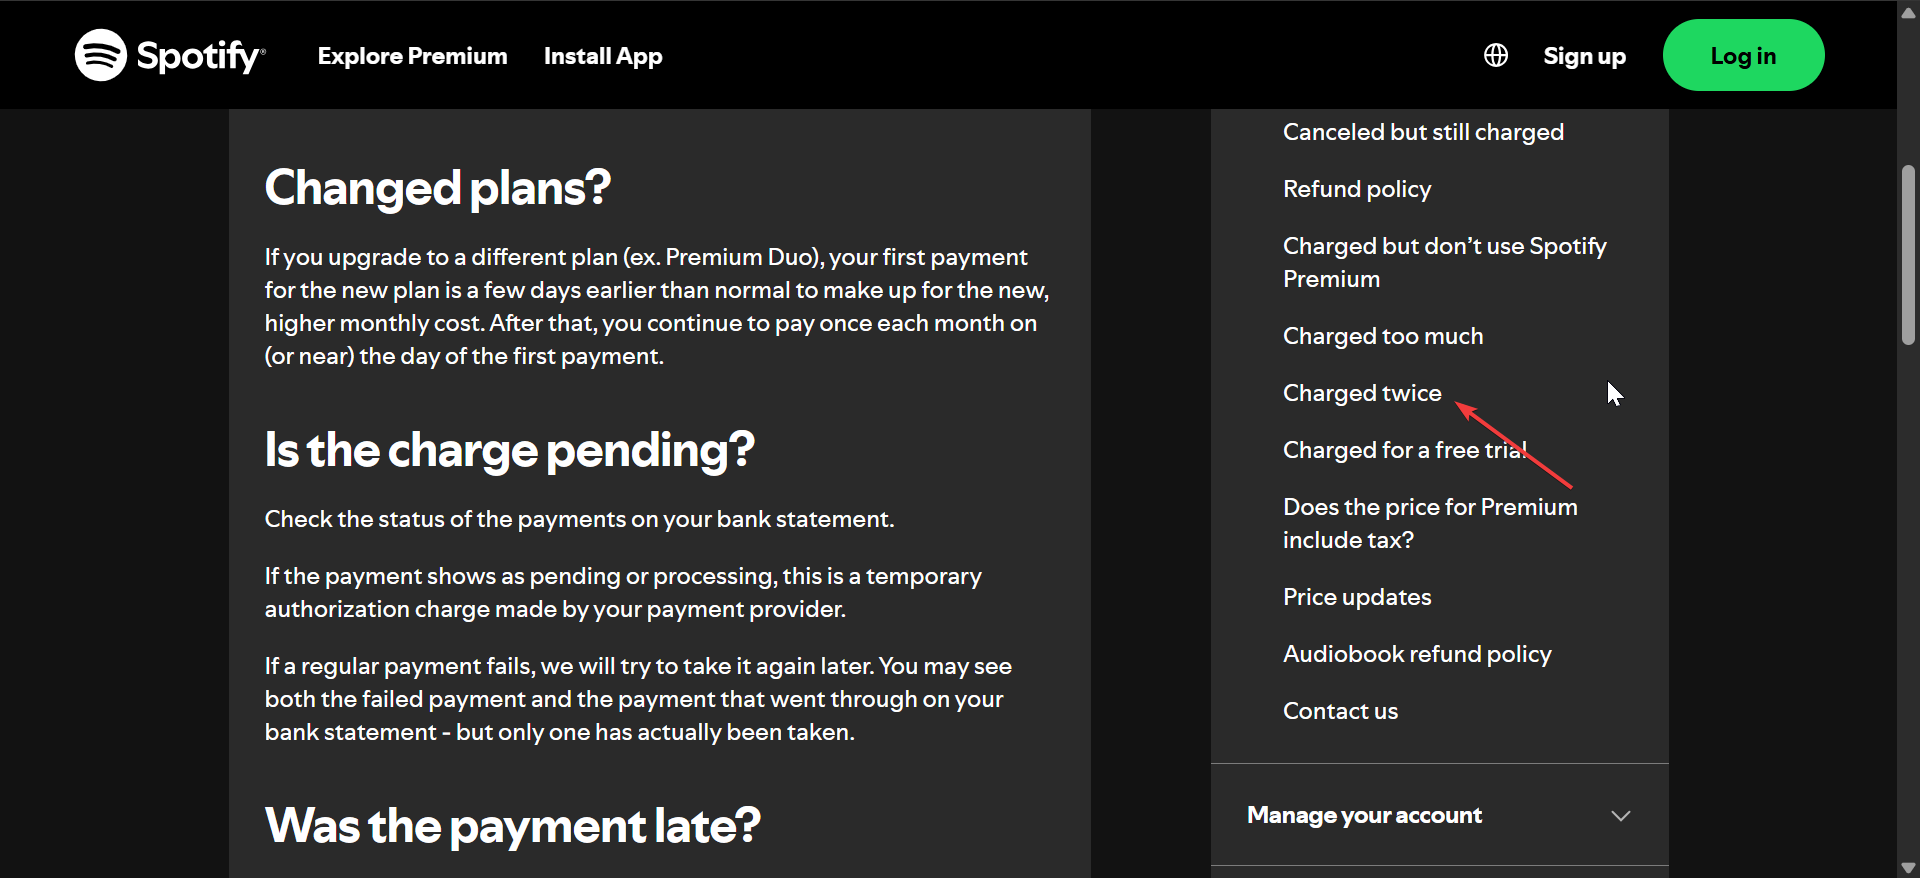Click the scrollbar down arrow
The width and height of the screenshot is (1920, 878).
pyautogui.click(x=1908, y=867)
